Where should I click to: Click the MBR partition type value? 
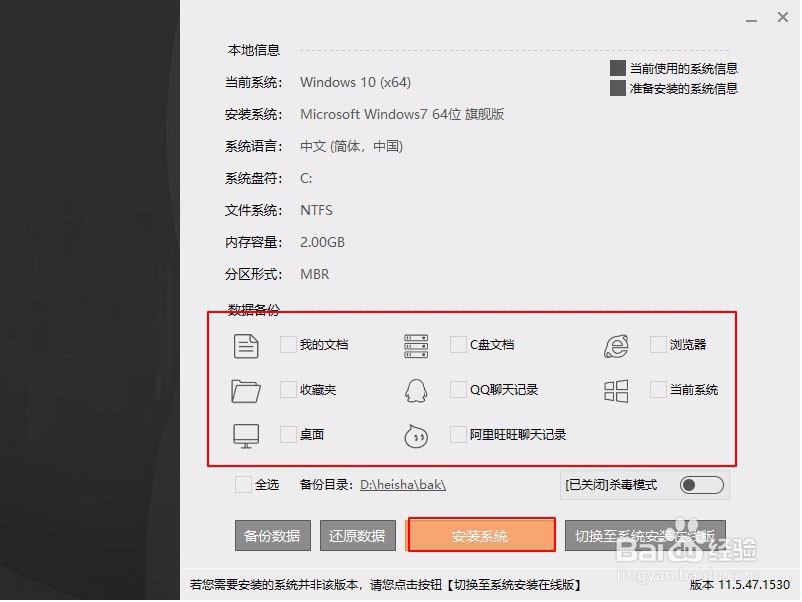pyautogui.click(x=315, y=274)
